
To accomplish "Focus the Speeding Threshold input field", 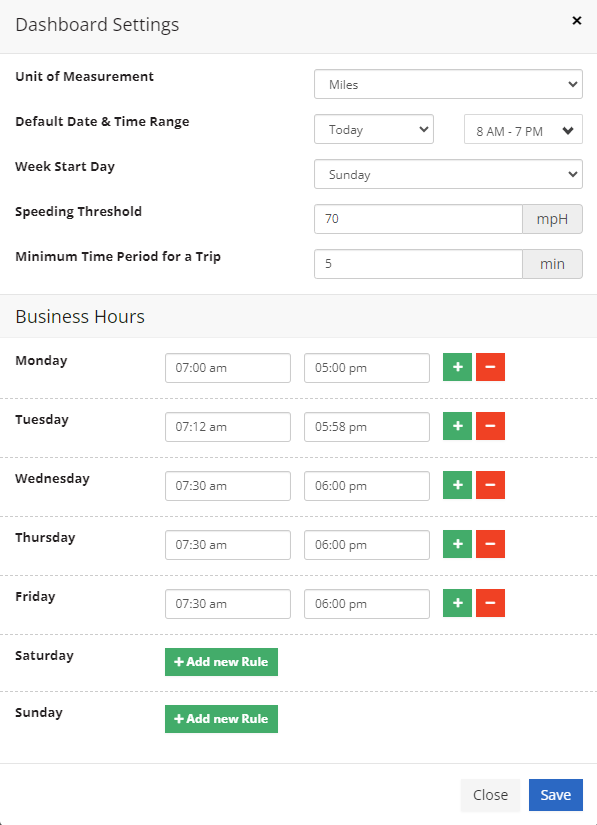I will point(418,219).
